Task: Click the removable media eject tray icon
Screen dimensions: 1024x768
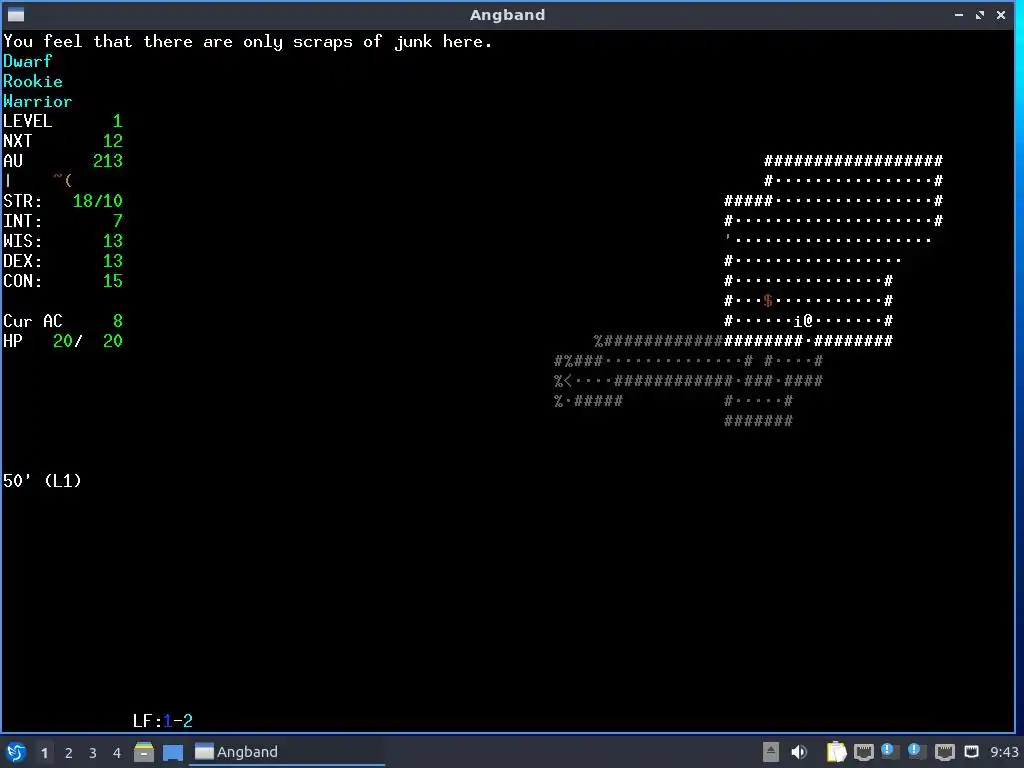Action: tap(771, 752)
